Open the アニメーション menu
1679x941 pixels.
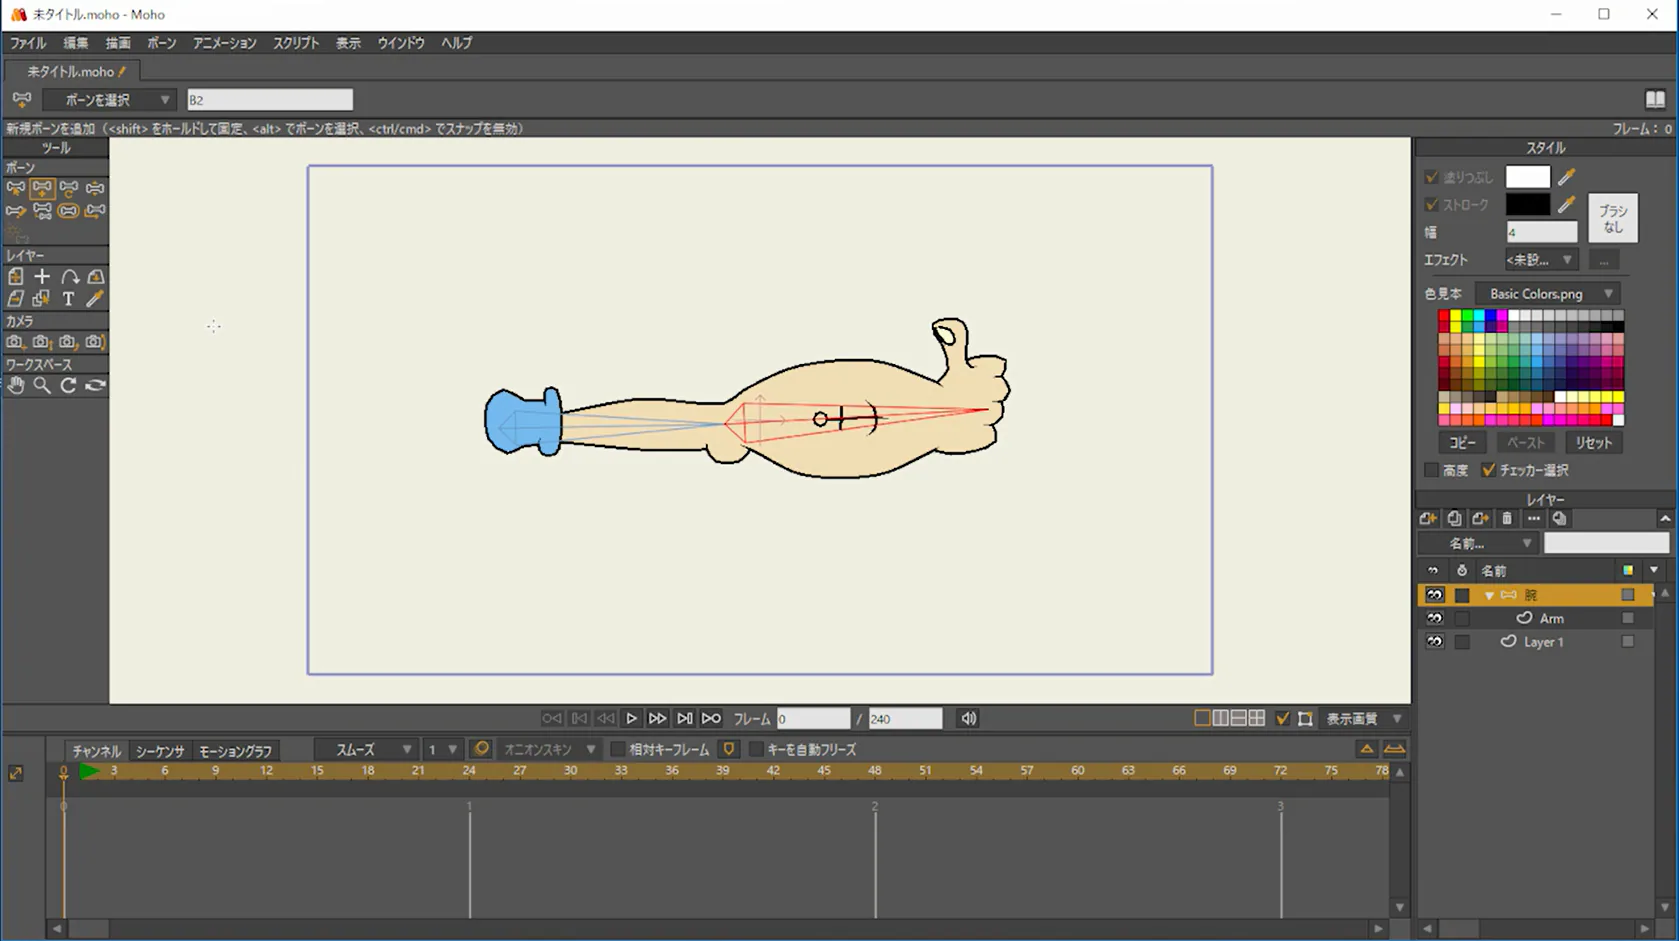pyautogui.click(x=224, y=43)
